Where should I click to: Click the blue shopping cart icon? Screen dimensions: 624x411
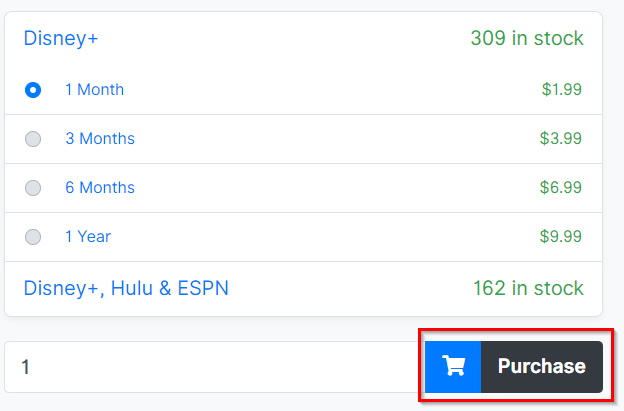pyautogui.click(x=453, y=366)
